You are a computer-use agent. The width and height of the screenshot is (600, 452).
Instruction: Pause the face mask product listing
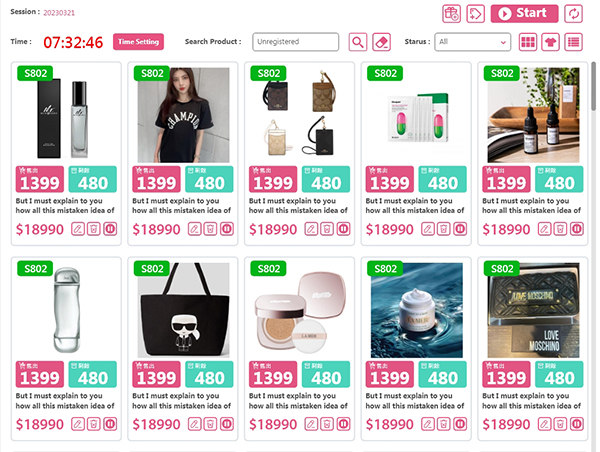tap(460, 229)
